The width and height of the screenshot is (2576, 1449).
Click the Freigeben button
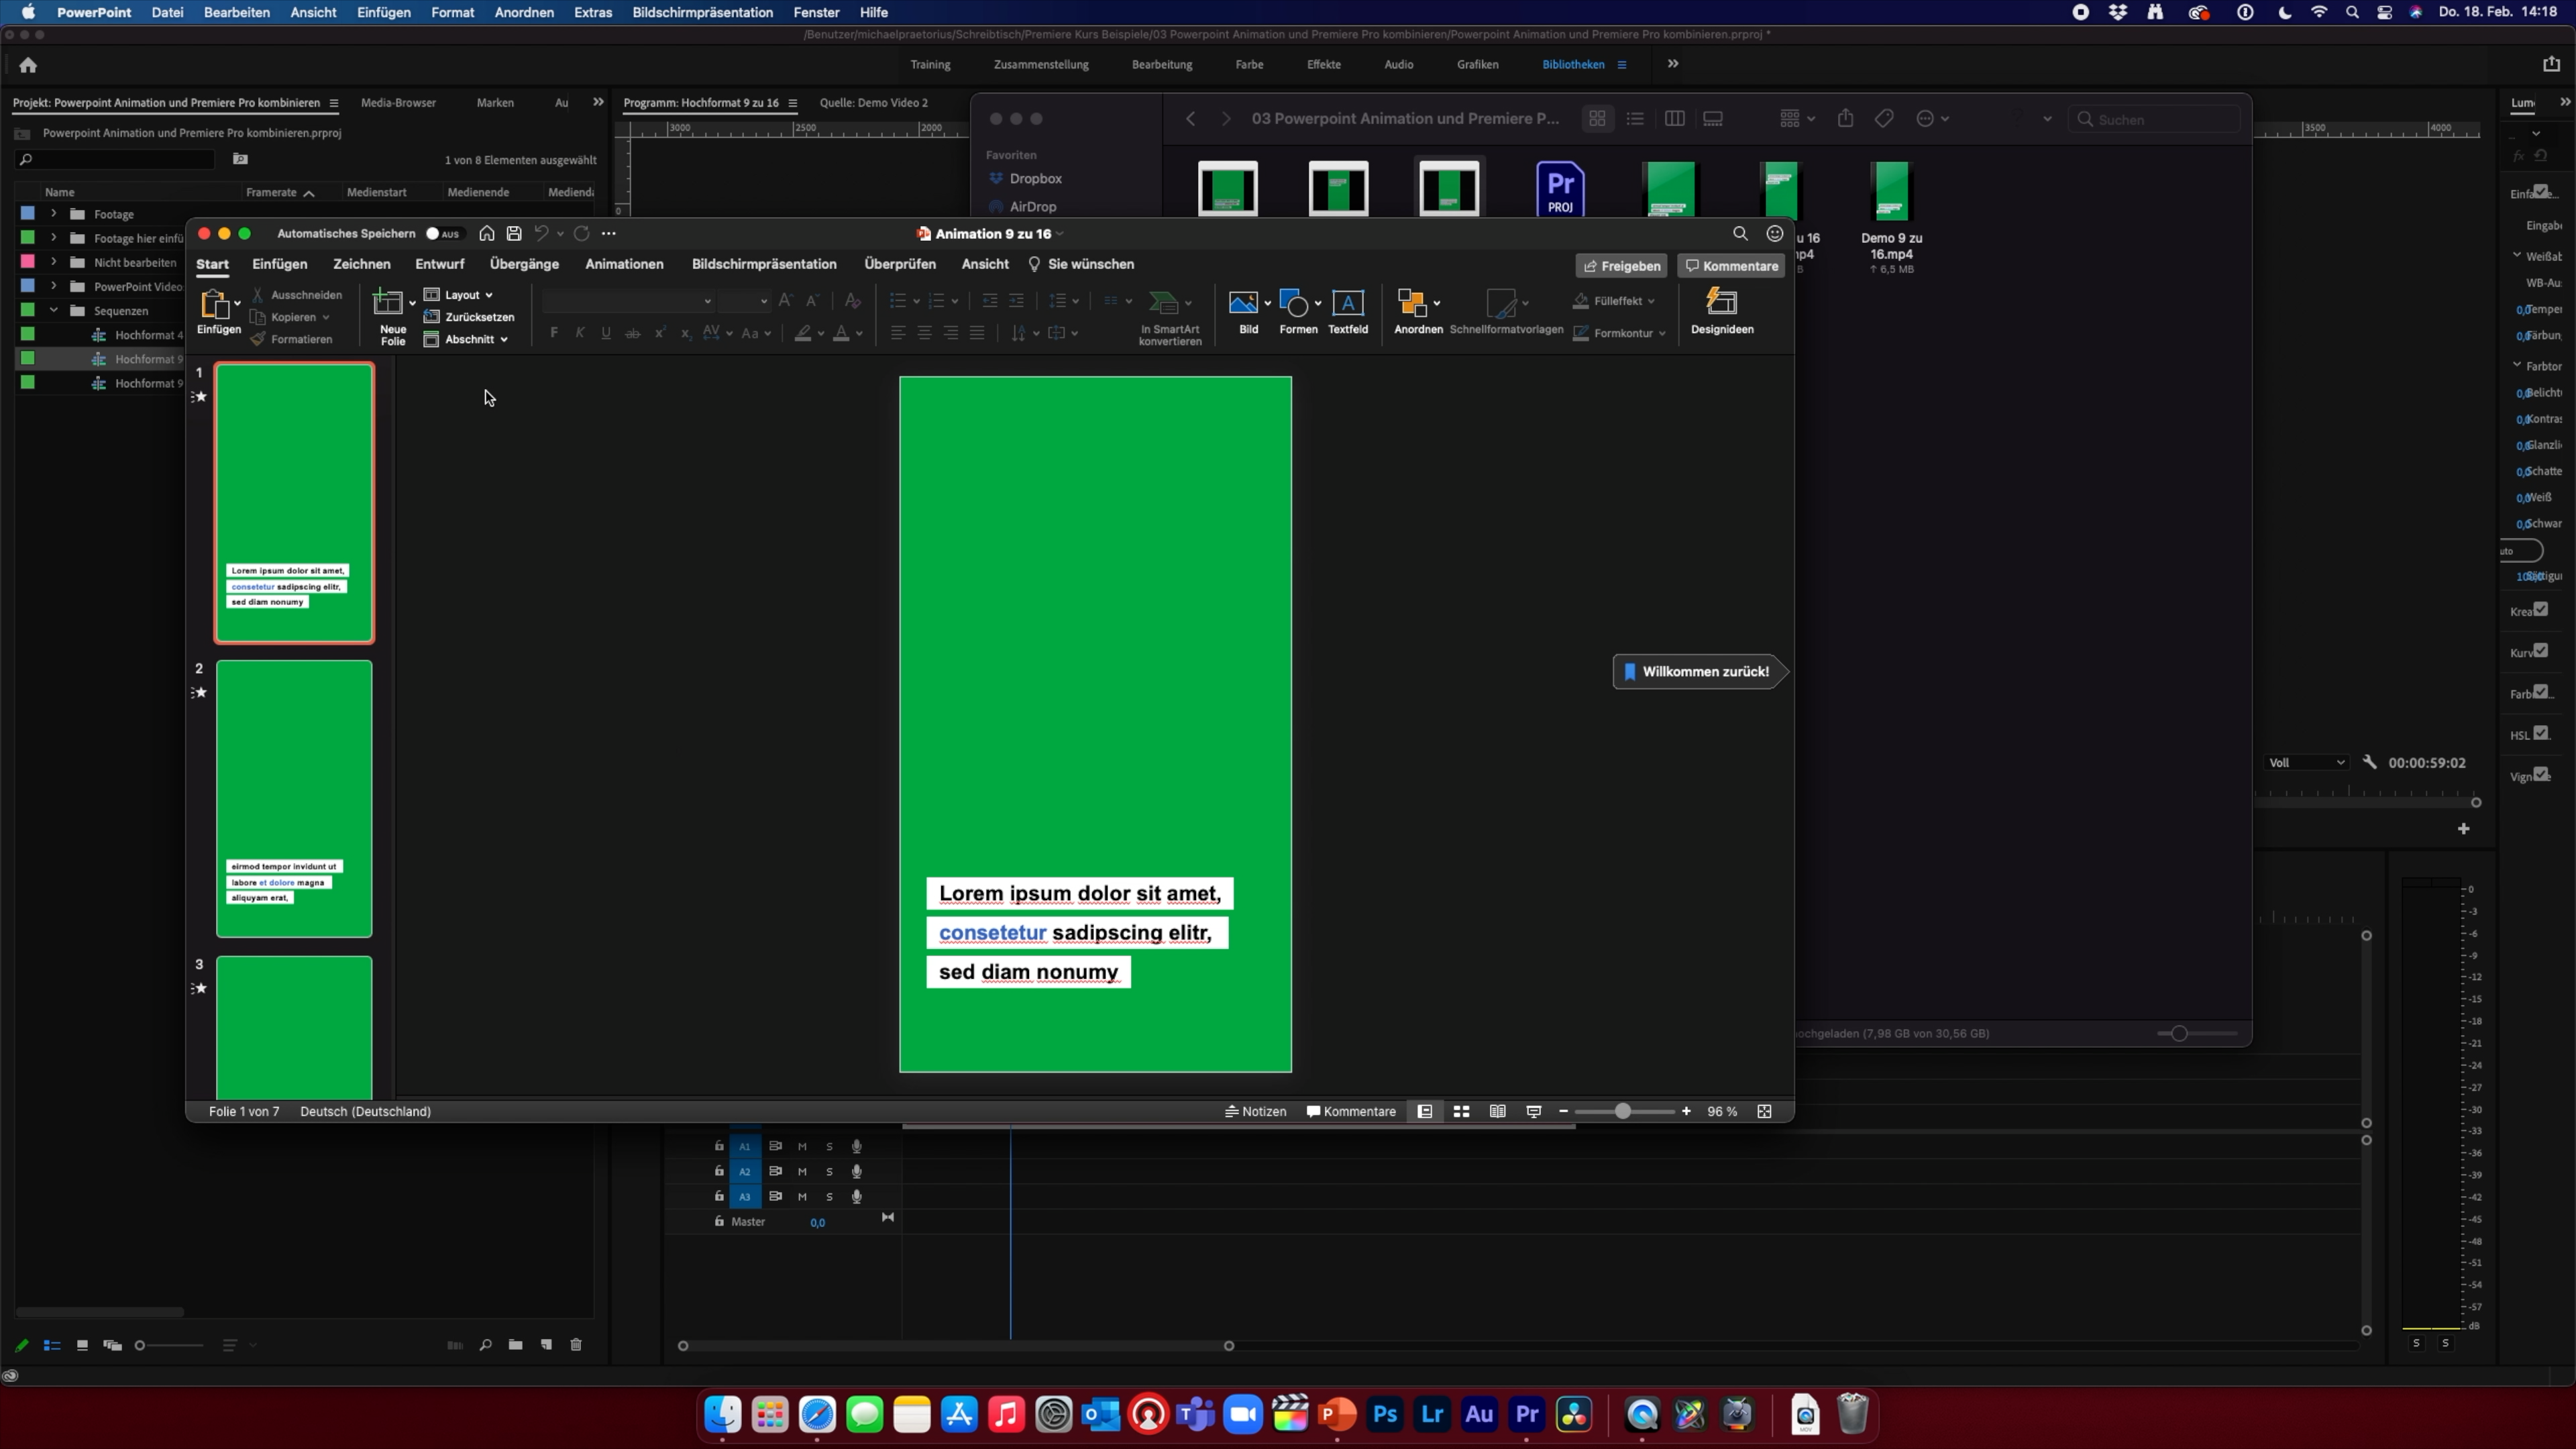click(1621, 266)
